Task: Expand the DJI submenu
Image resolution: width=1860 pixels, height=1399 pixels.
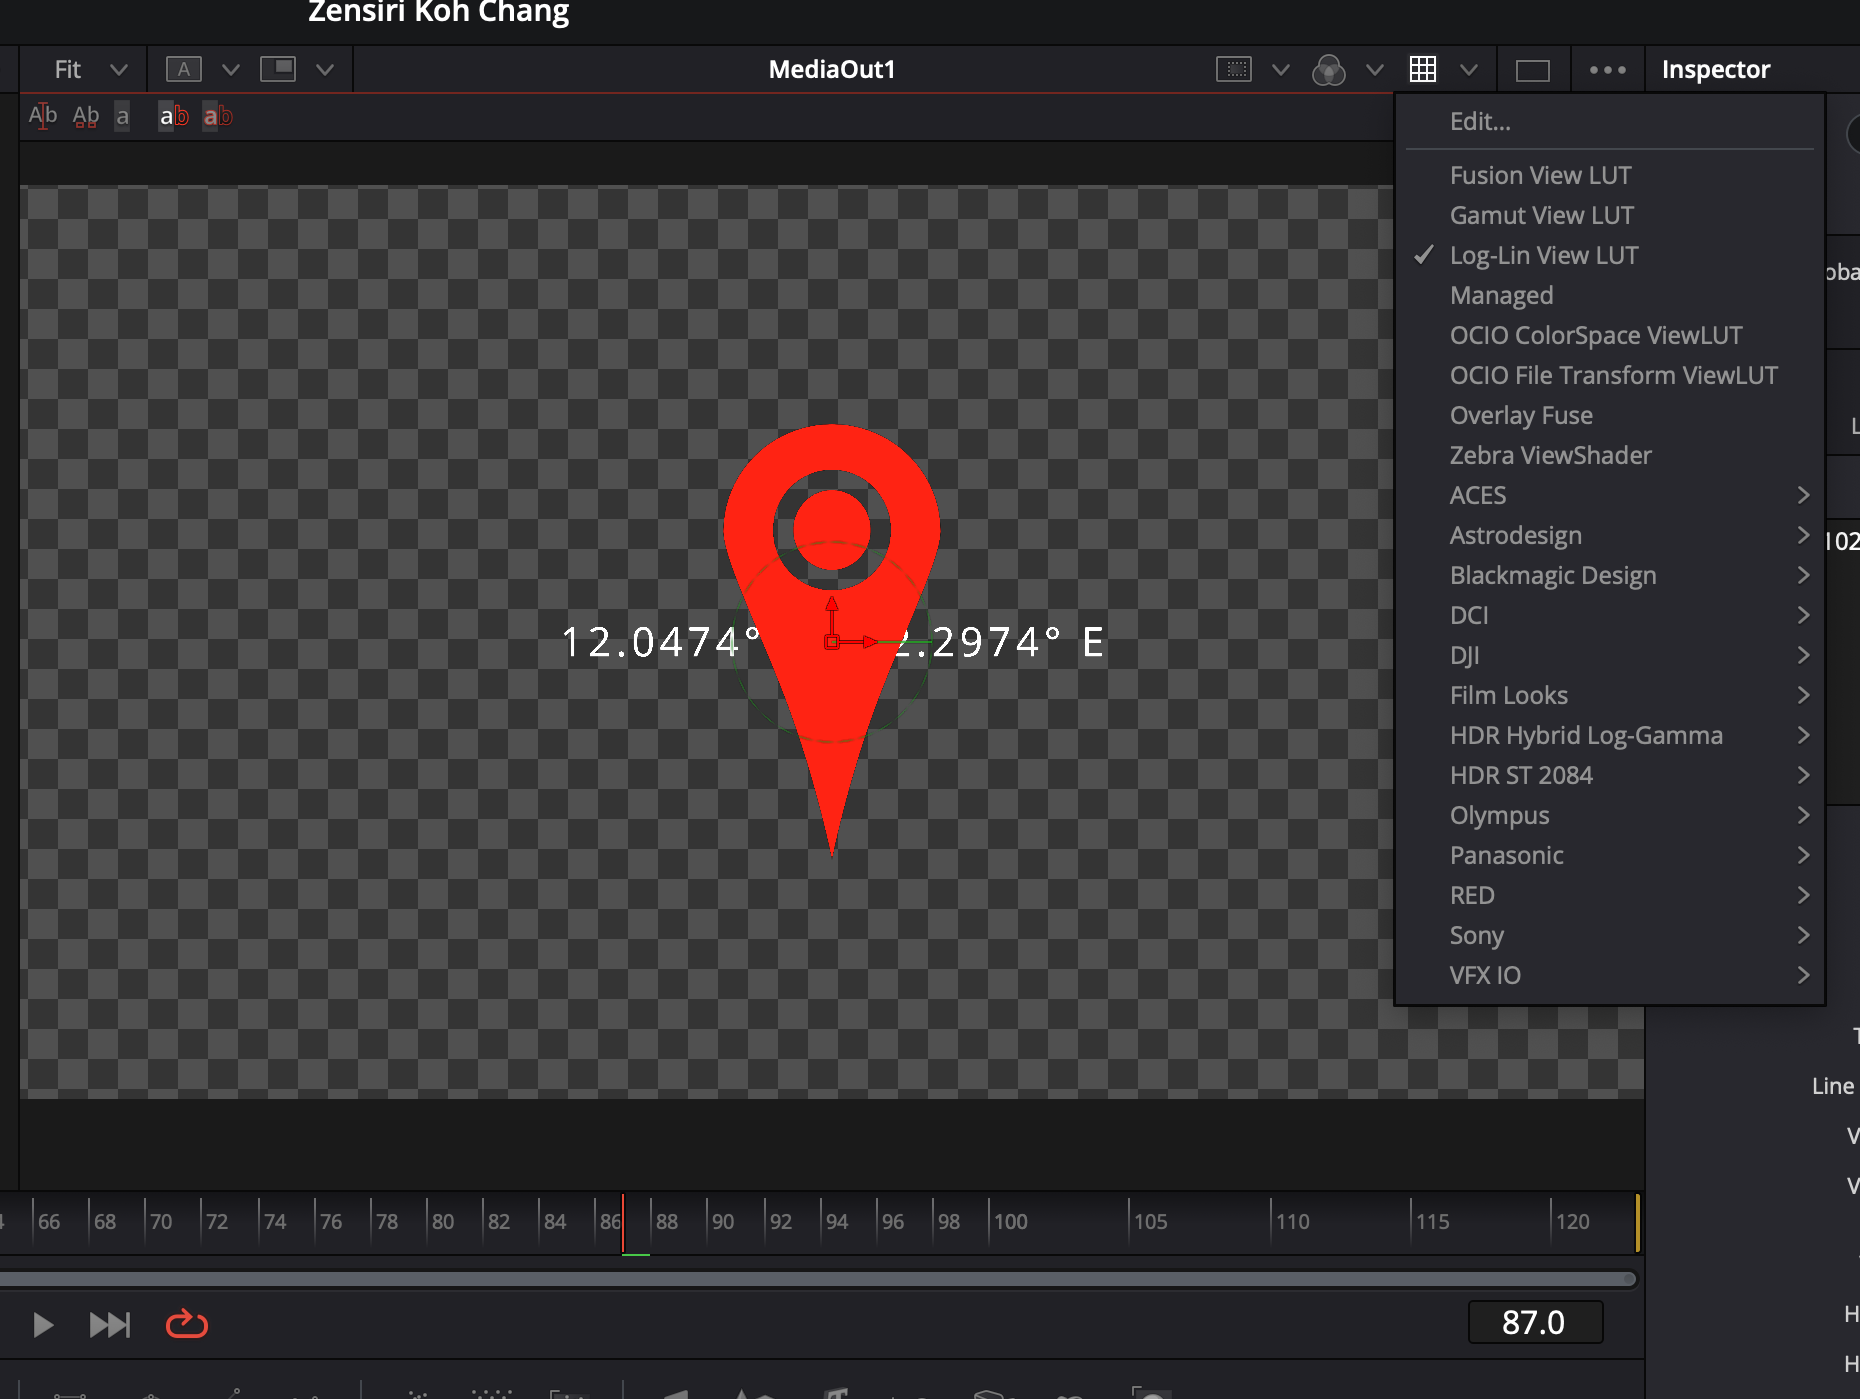Action: [1610, 655]
